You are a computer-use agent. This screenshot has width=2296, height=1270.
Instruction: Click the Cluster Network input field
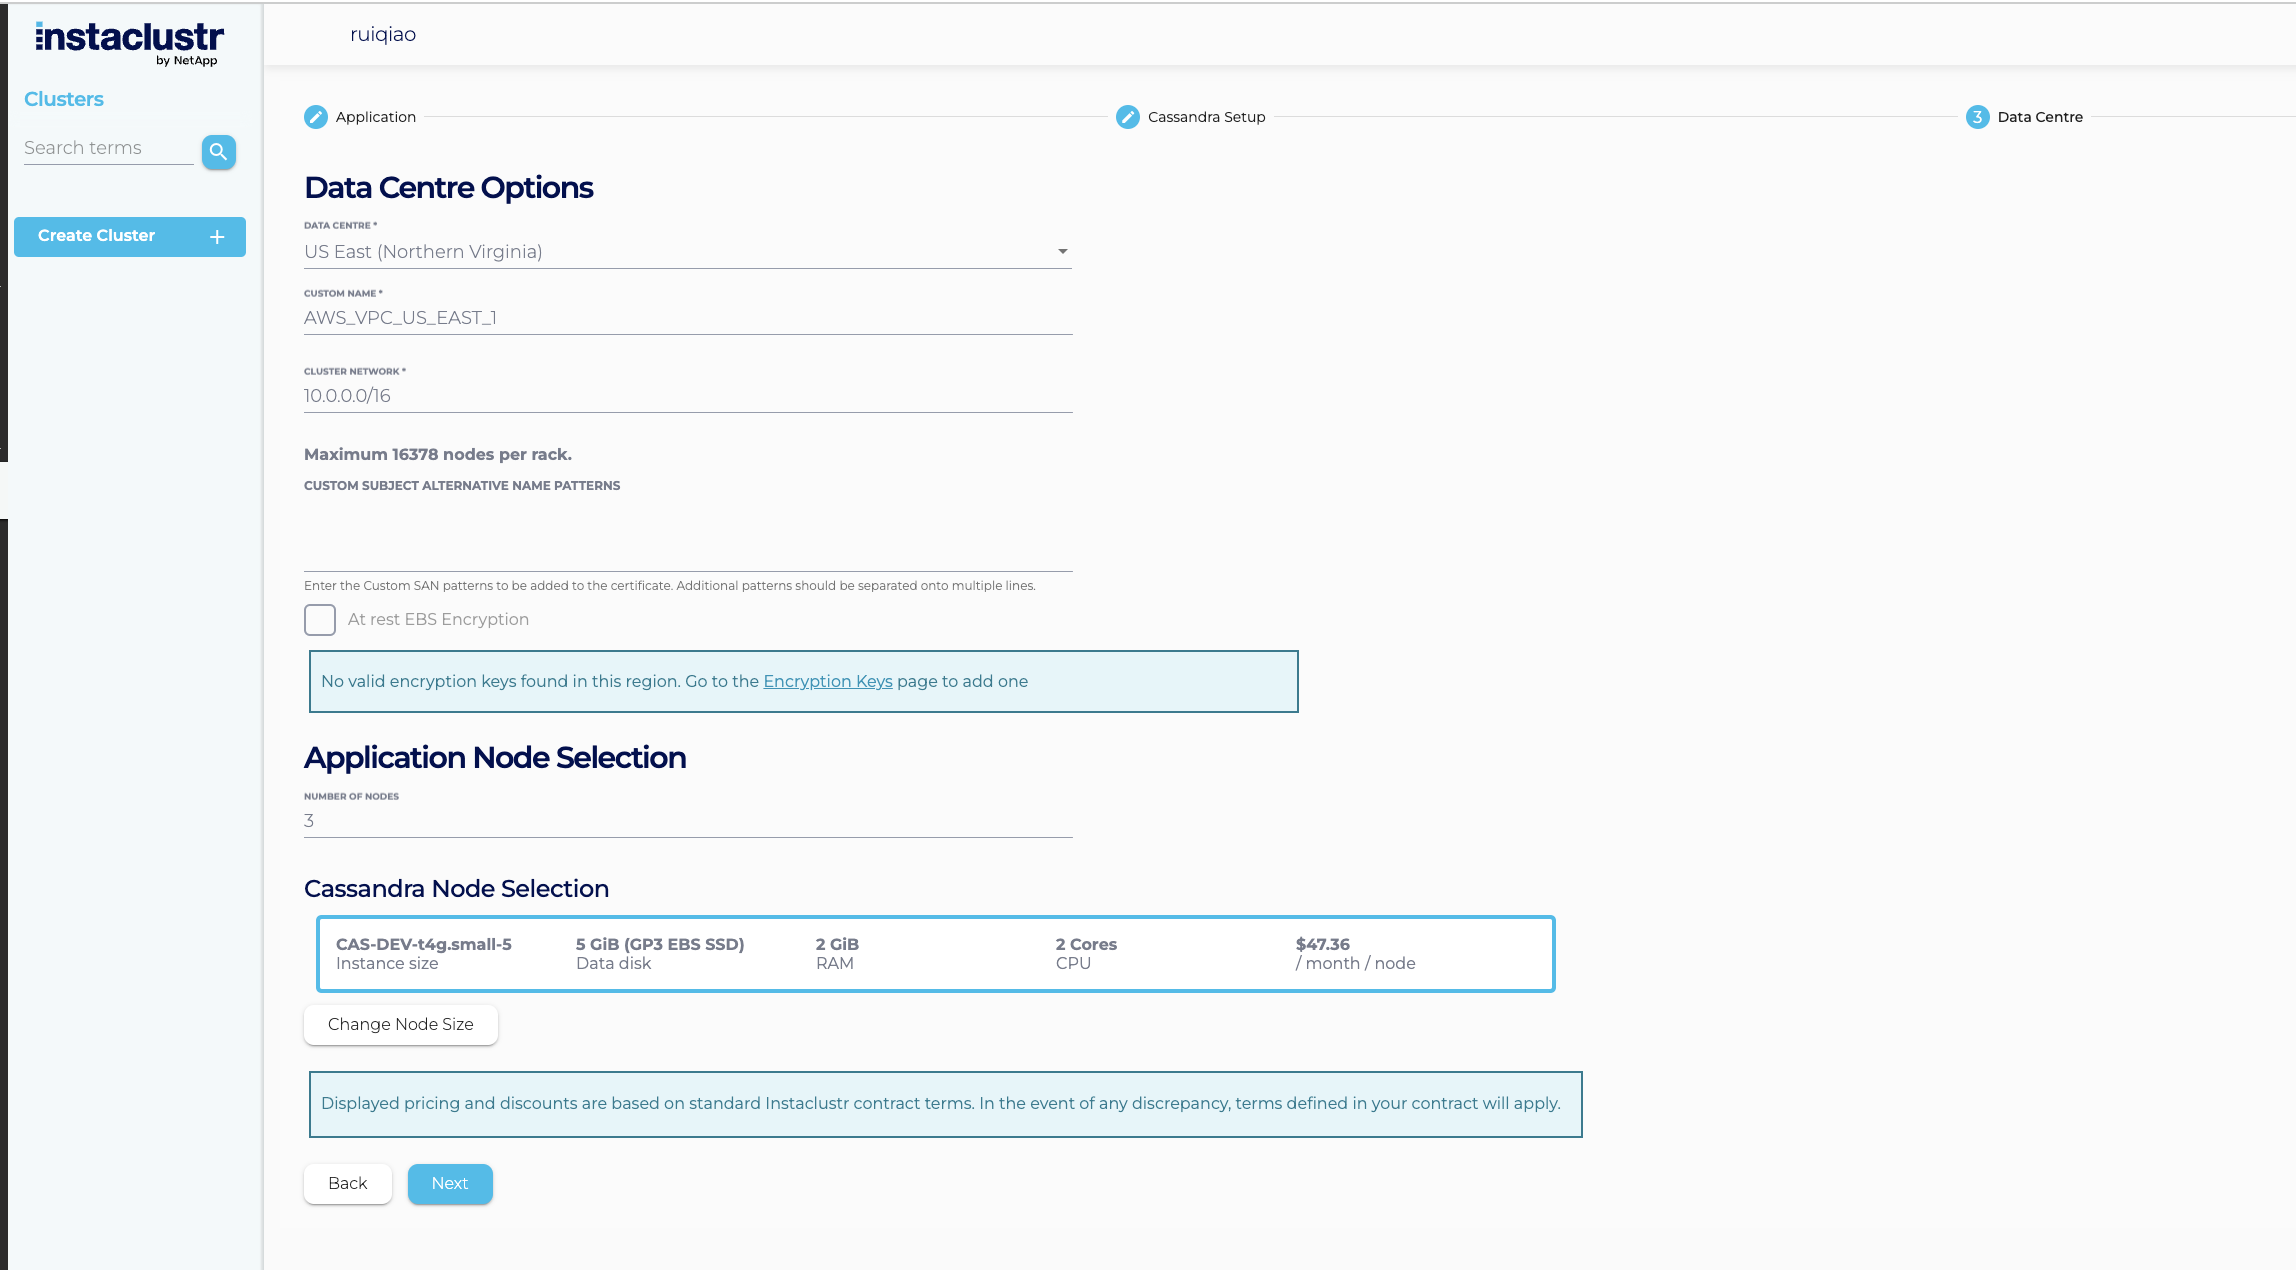coord(687,396)
